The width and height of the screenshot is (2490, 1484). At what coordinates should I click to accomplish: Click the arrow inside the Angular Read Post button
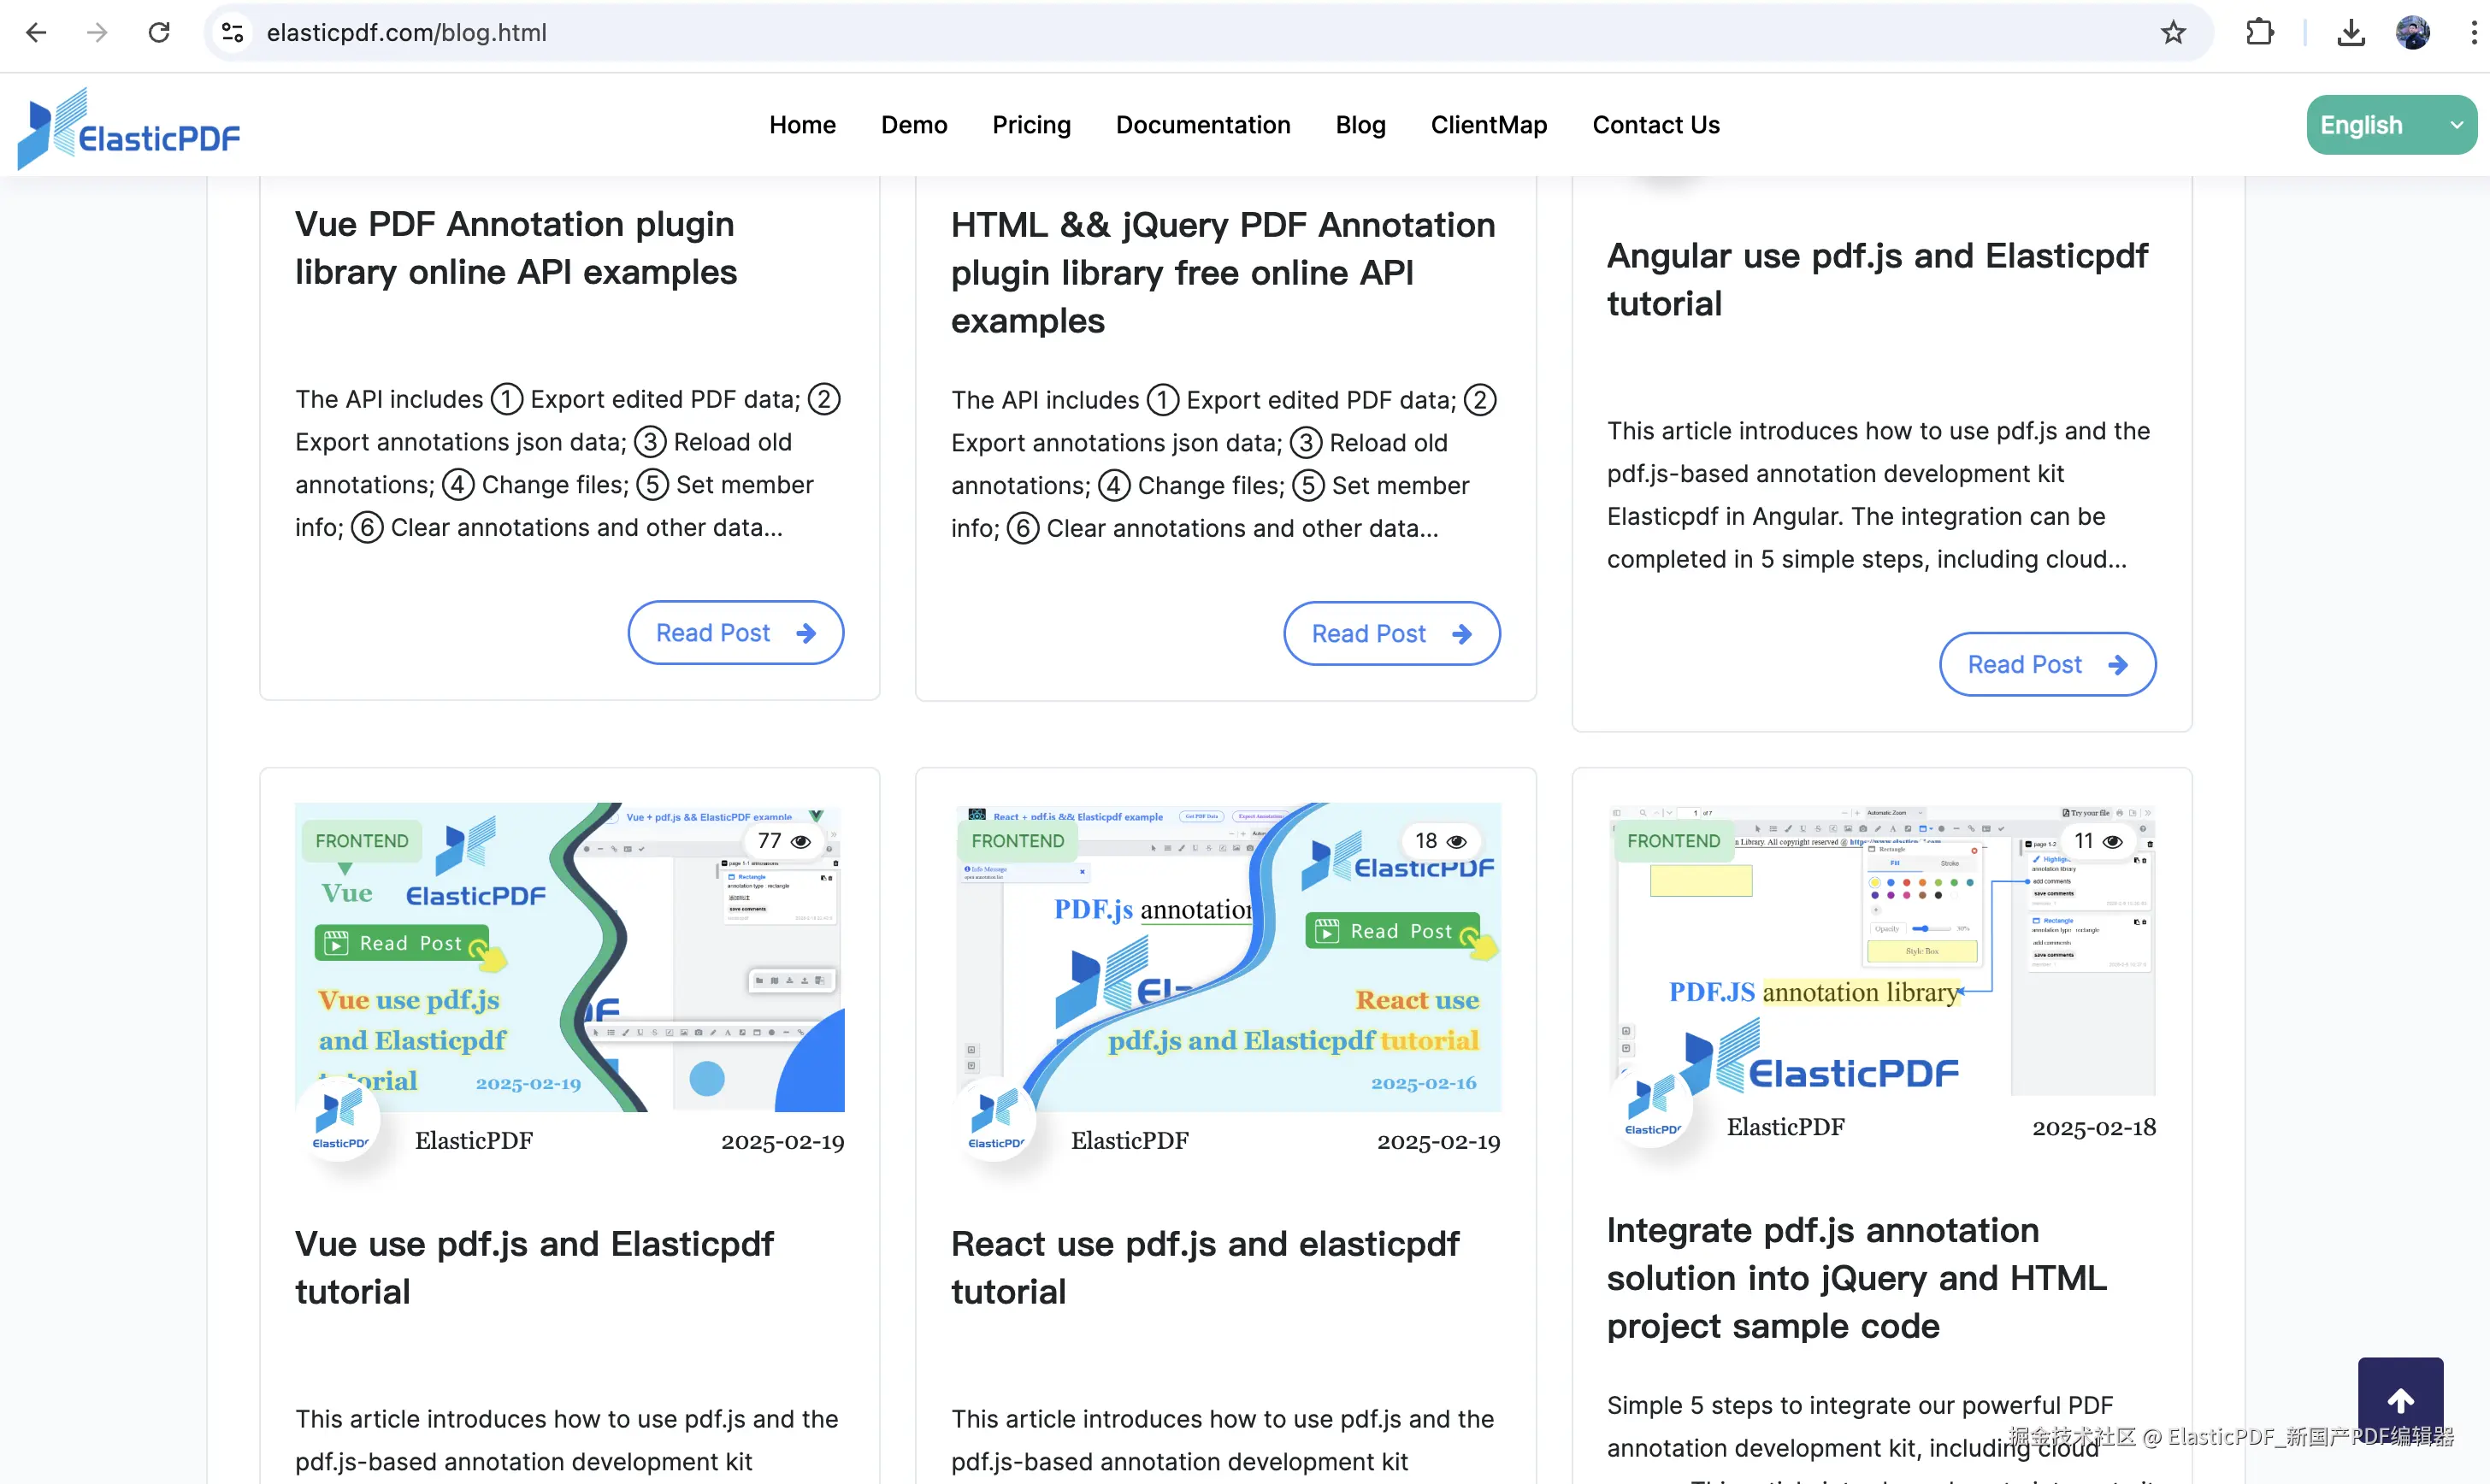pos(2119,664)
